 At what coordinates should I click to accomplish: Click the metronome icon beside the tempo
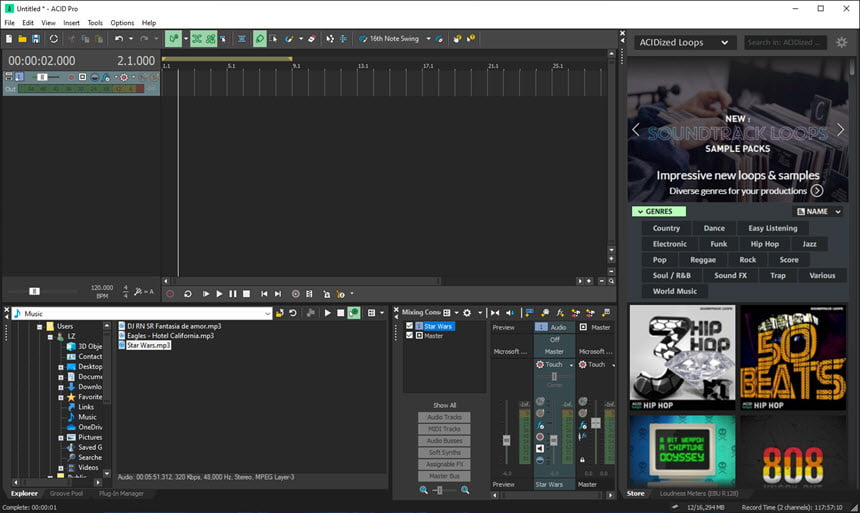[138, 291]
